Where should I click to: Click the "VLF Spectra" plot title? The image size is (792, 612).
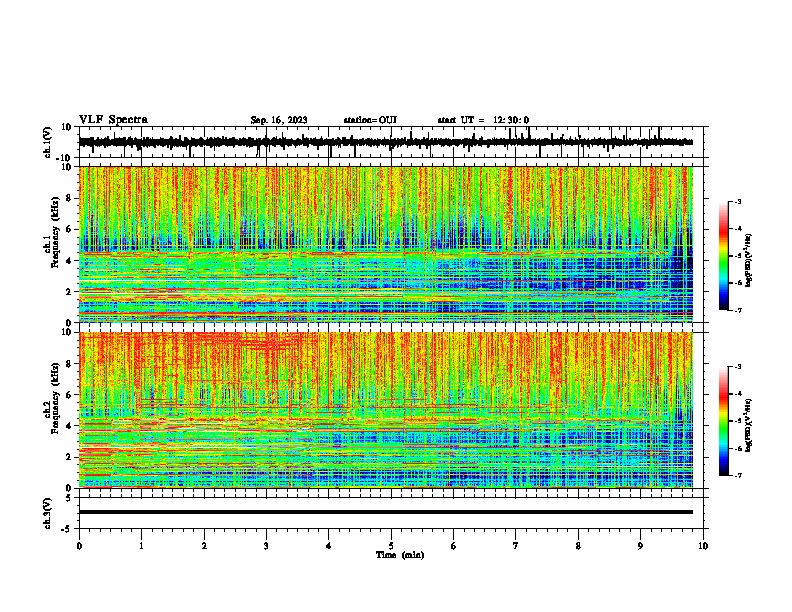tap(113, 120)
